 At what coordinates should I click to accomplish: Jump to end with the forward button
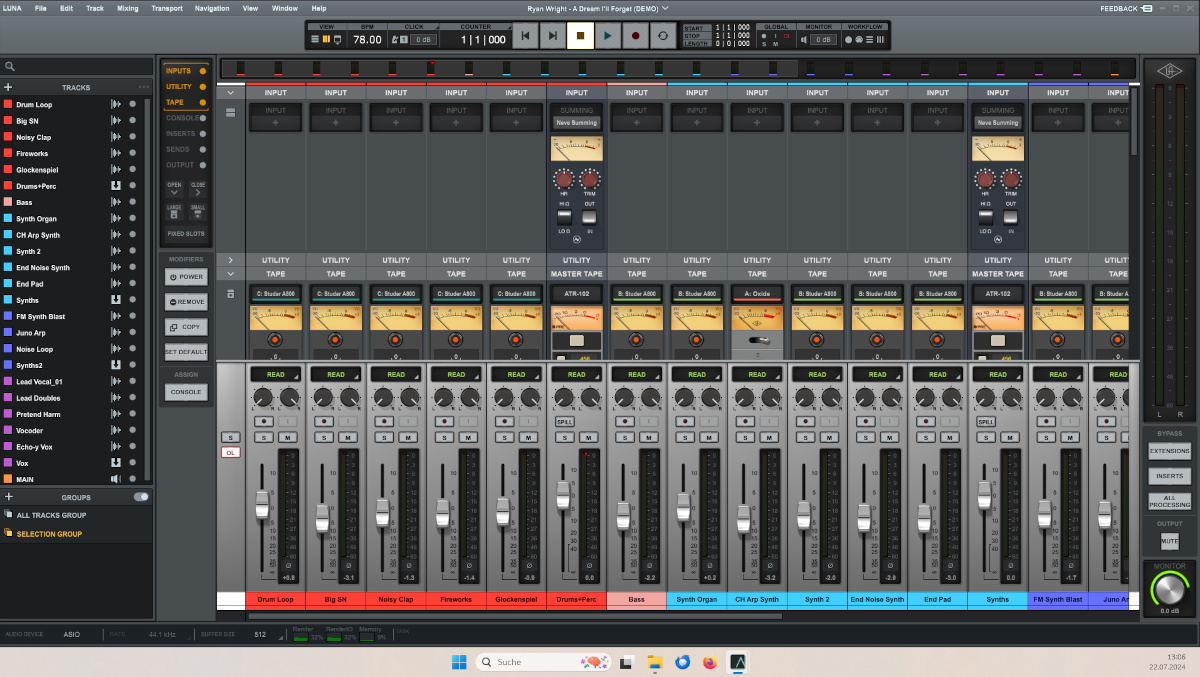(552, 37)
